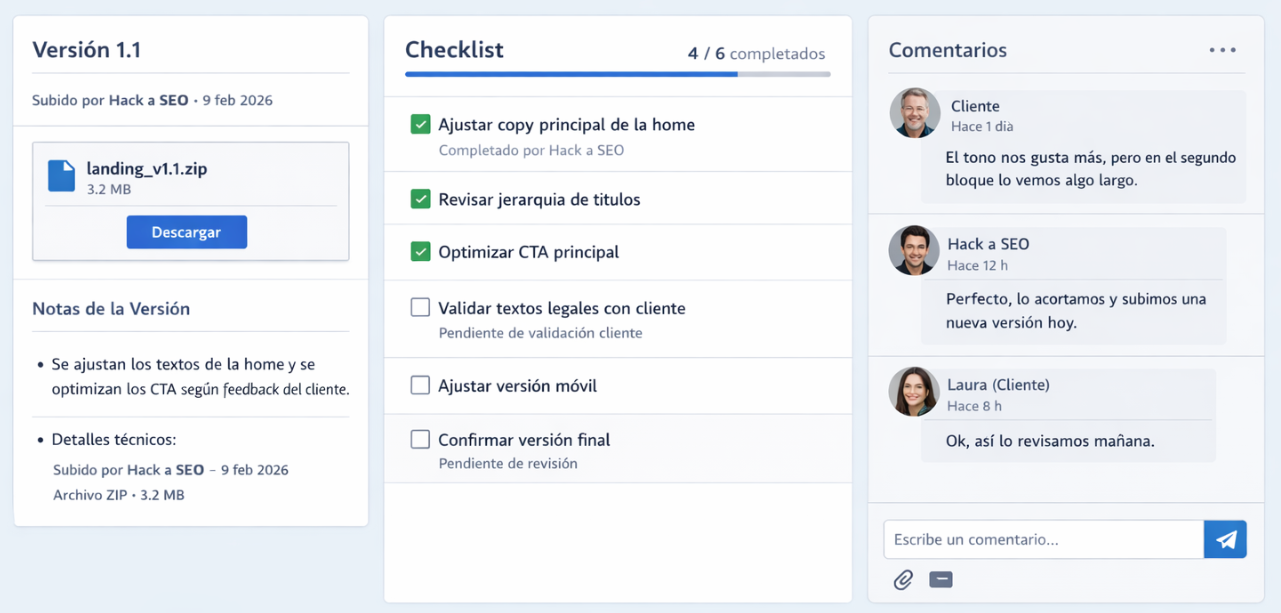
Task: Attach a file with the paperclip icon
Action: click(904, 579)
